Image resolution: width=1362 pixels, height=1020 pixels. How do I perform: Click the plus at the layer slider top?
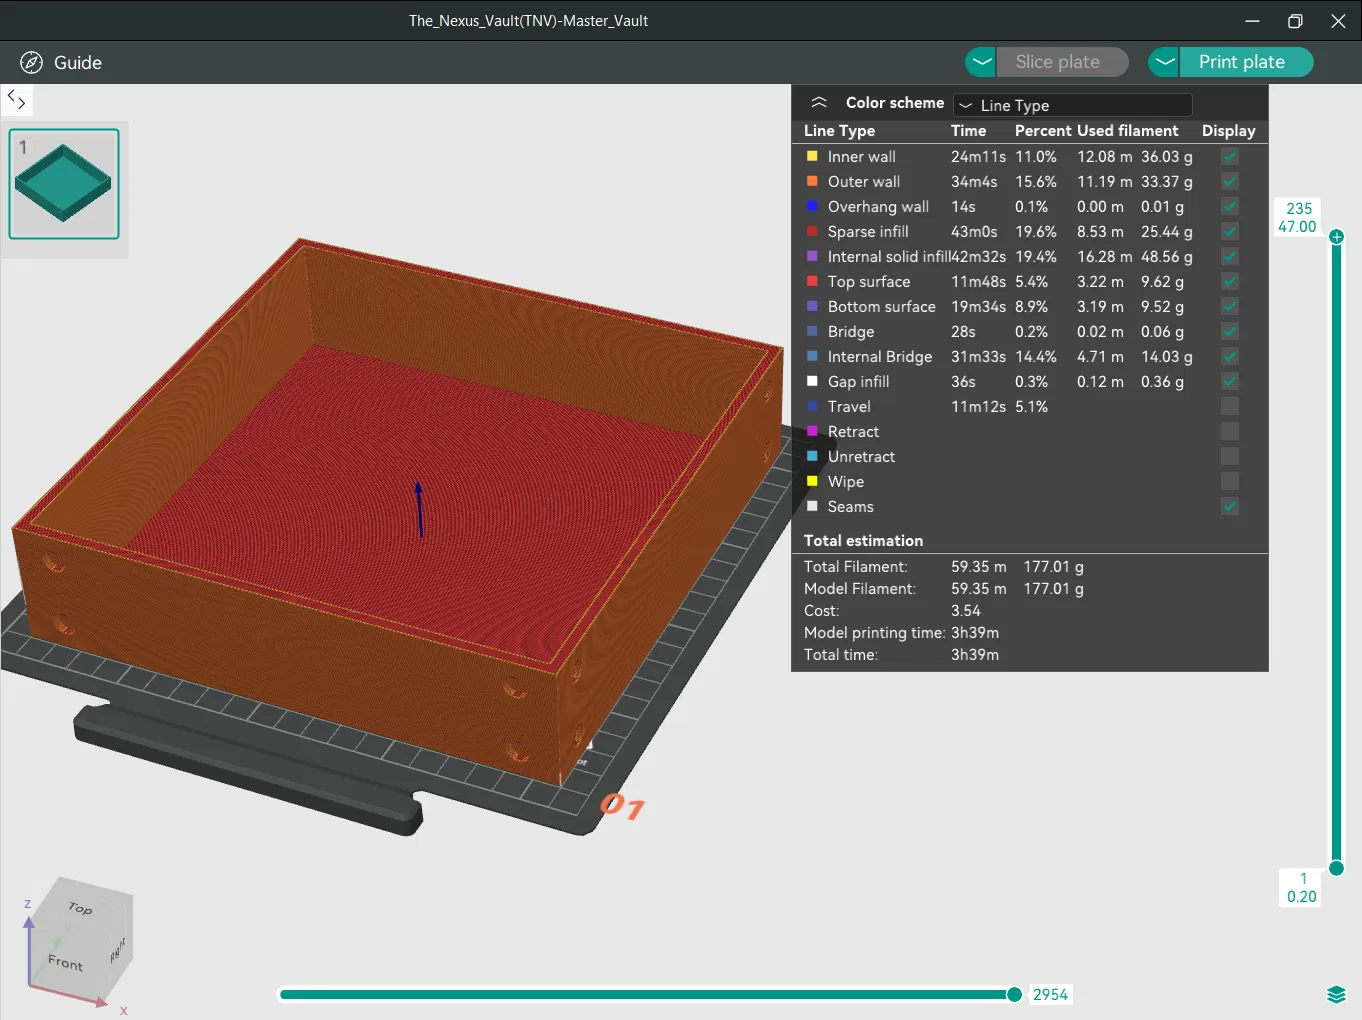click(x=1336, y=237)
